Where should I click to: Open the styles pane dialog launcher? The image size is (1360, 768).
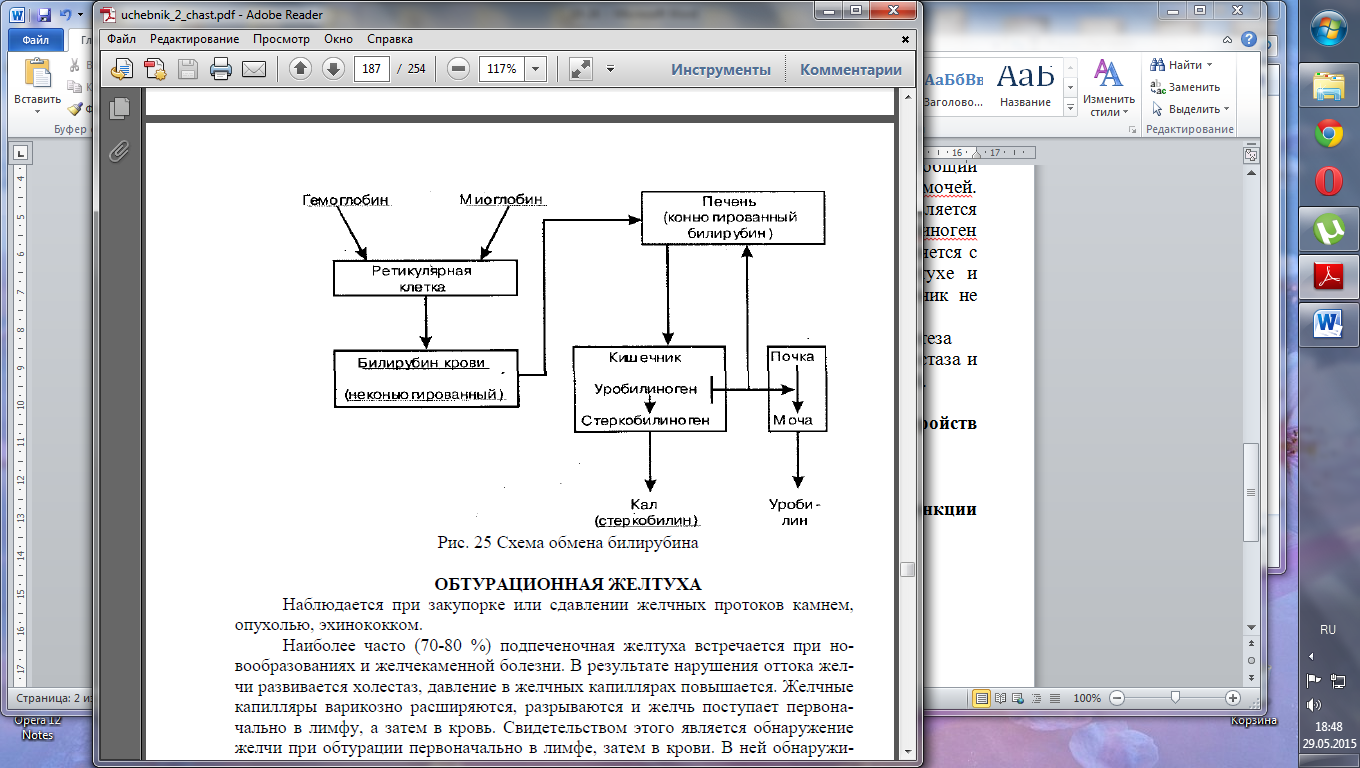click(x=1133, y=131)
